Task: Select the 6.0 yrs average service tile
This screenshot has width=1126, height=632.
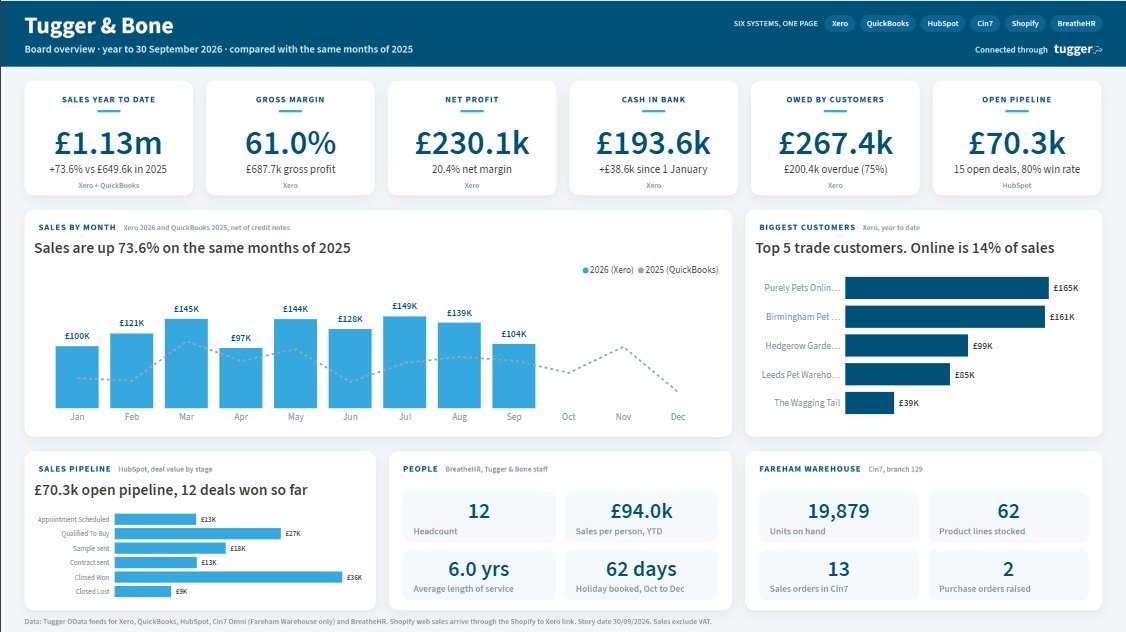Action: pyautogui.click(x=479, y=575)
